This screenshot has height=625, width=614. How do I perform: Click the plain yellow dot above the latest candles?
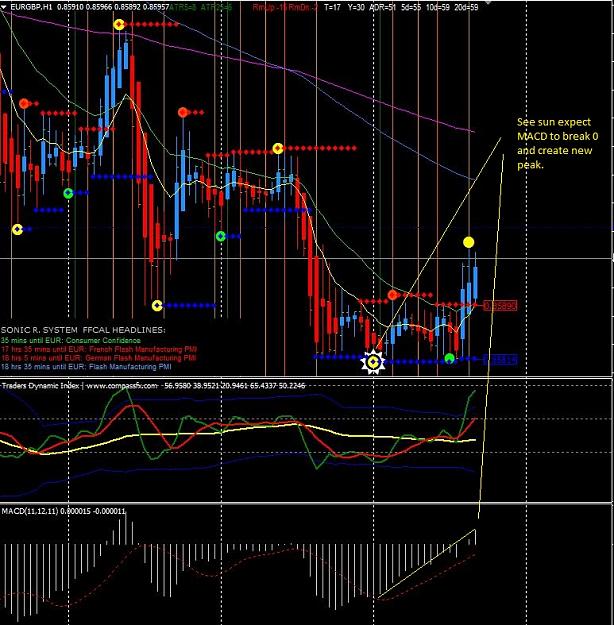468,242
